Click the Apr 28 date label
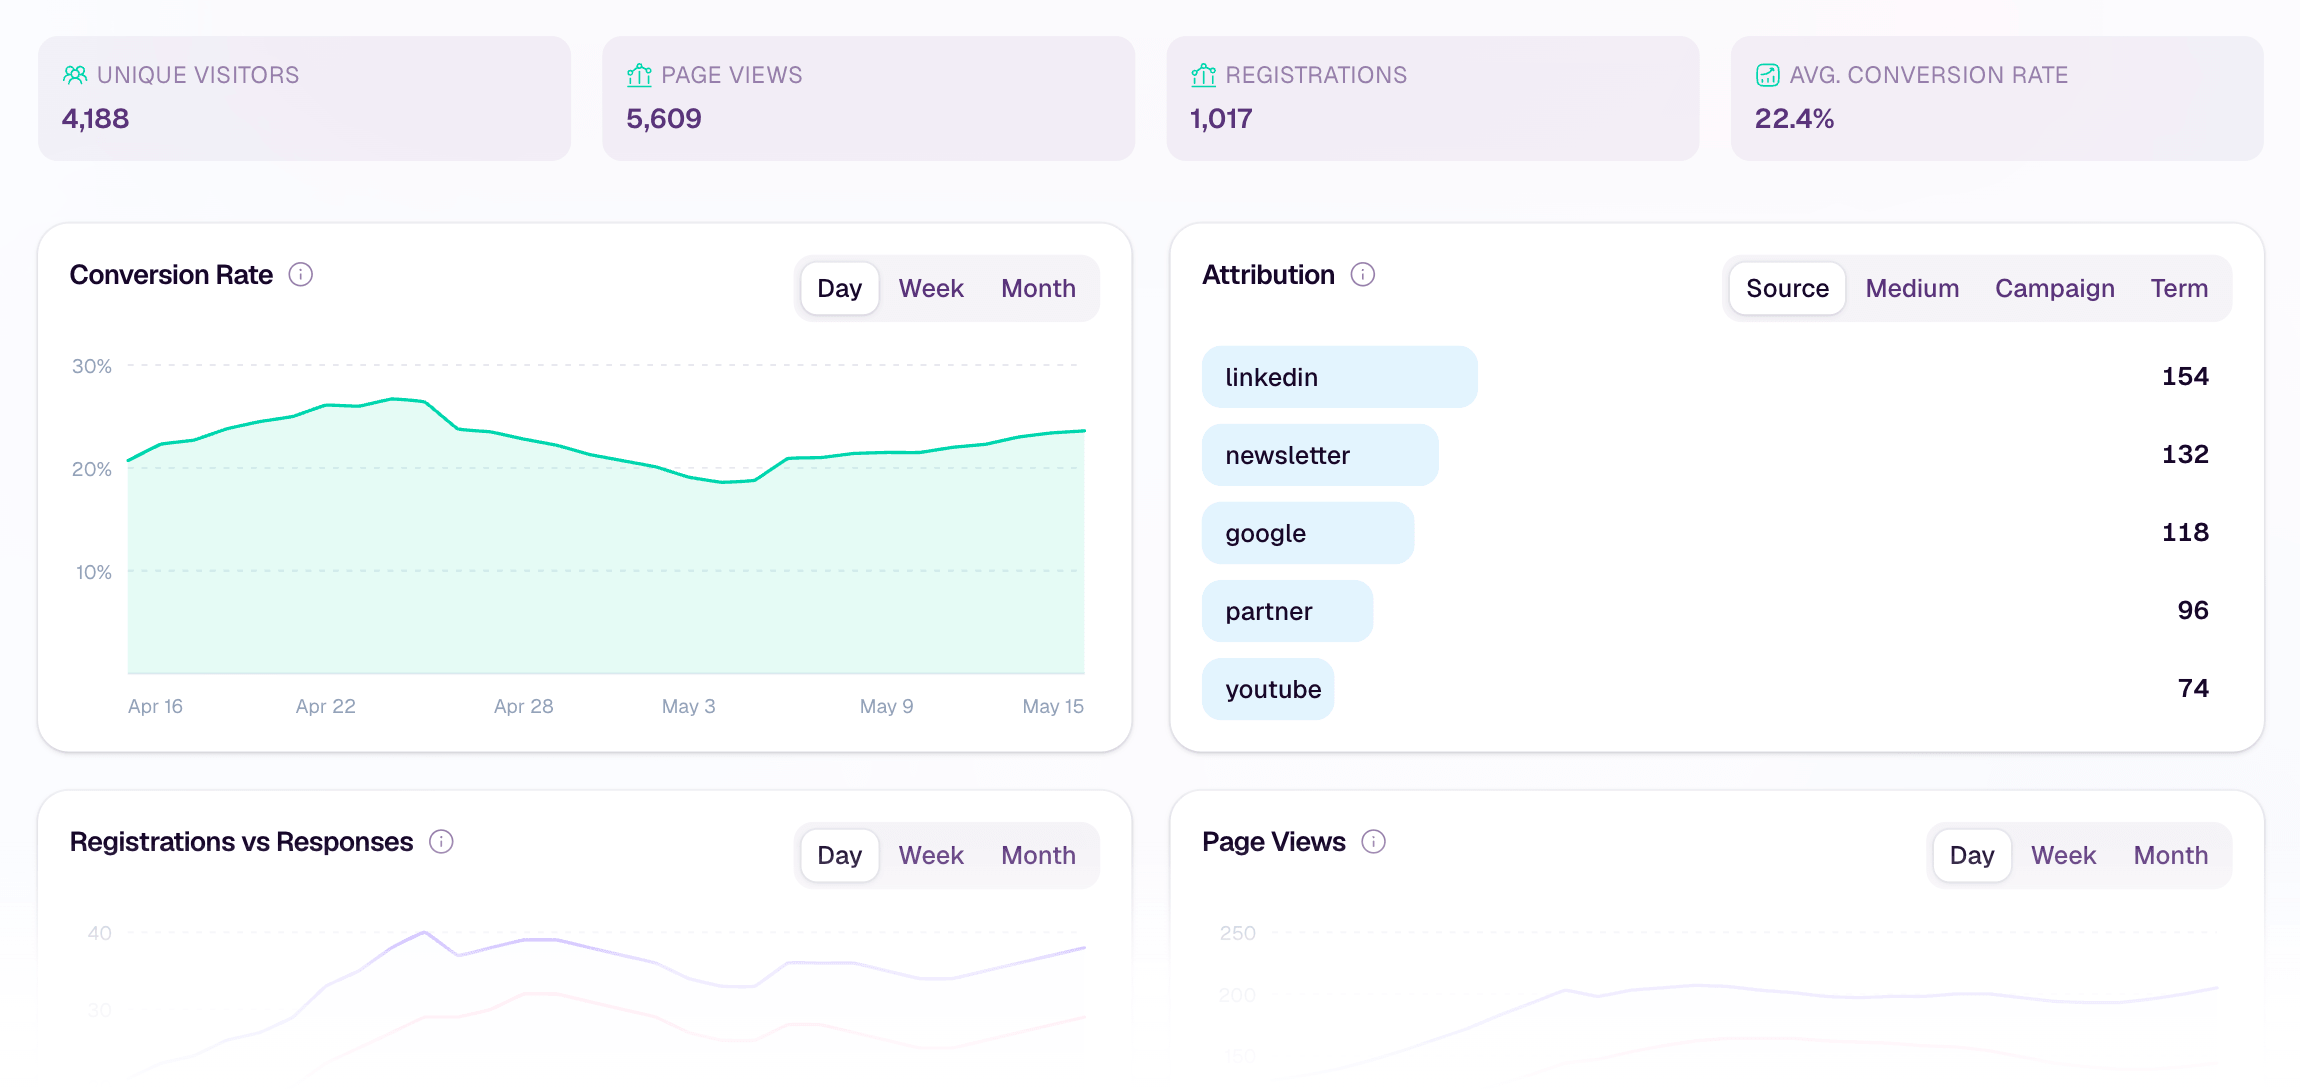Image resolution: width=2300 pixels, height=1090 pixels. 523,706
